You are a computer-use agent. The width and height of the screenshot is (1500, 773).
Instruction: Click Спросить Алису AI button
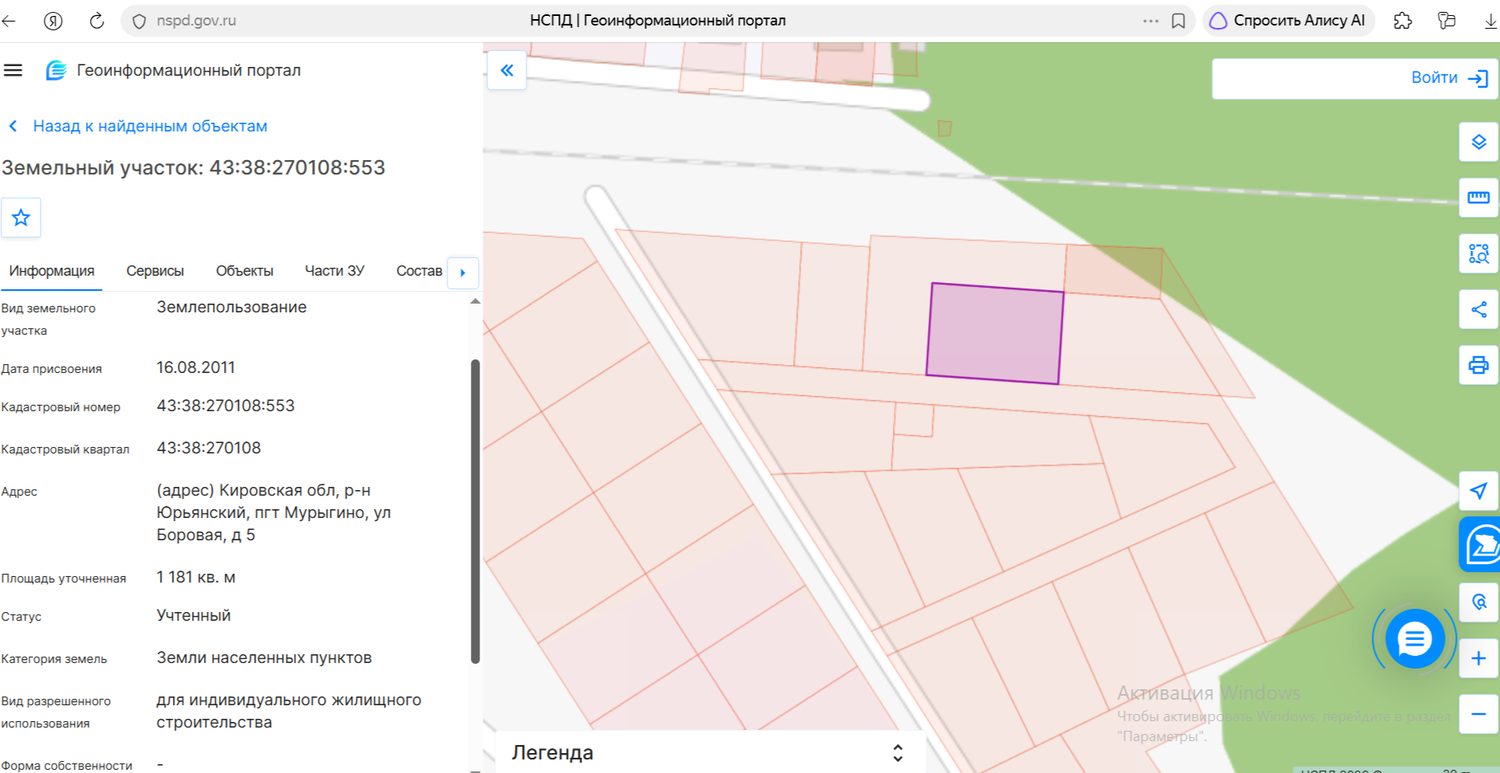tap(1288, 20)
